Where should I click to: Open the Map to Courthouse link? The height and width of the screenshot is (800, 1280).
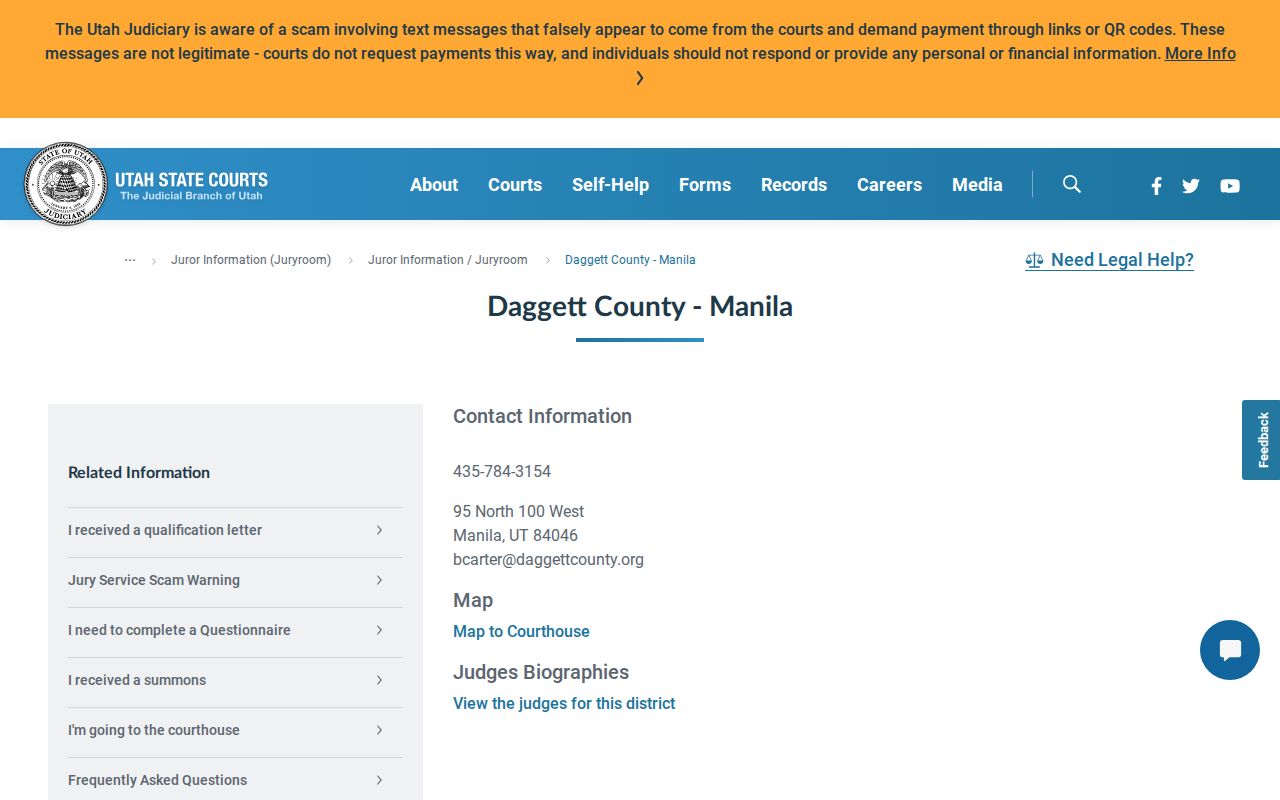click(521, 631)
